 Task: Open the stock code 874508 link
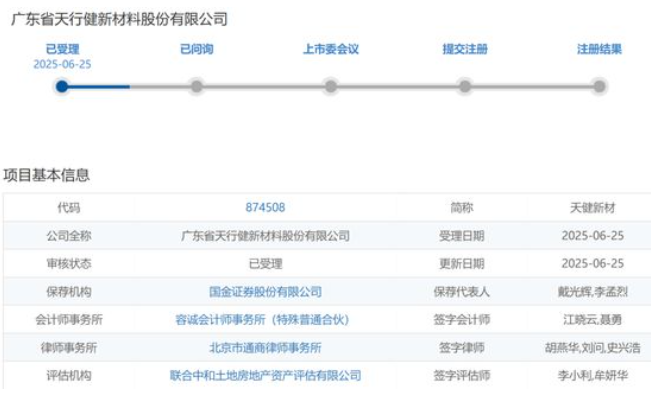265,207
